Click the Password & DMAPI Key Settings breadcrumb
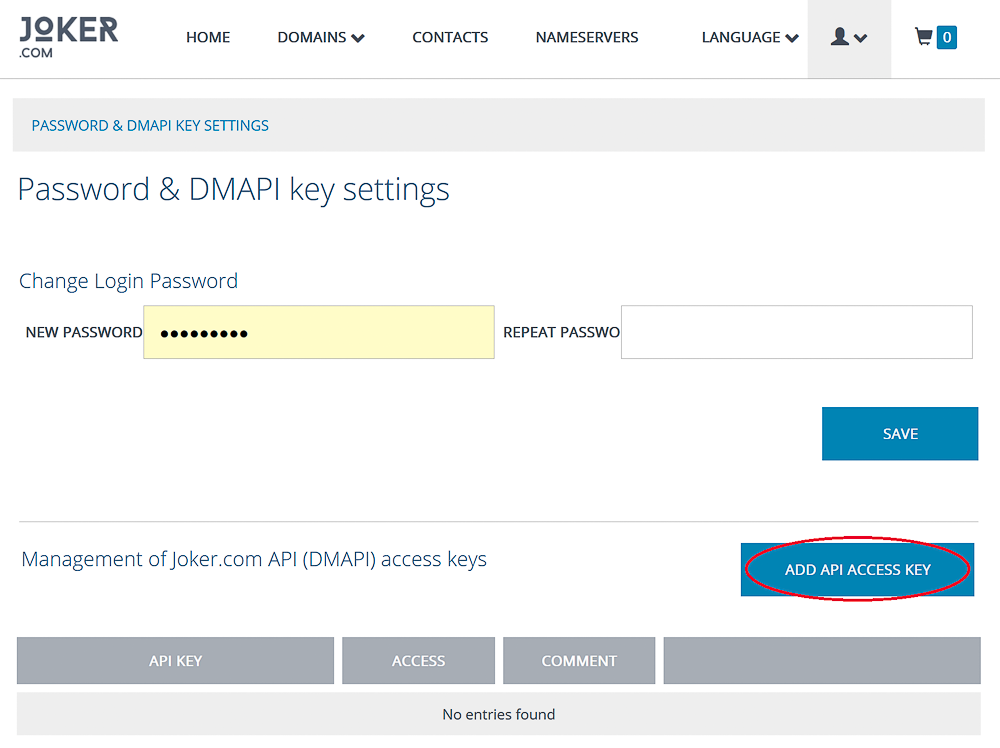The width and height of the screenshot is (1000, 748). (151, 126)
